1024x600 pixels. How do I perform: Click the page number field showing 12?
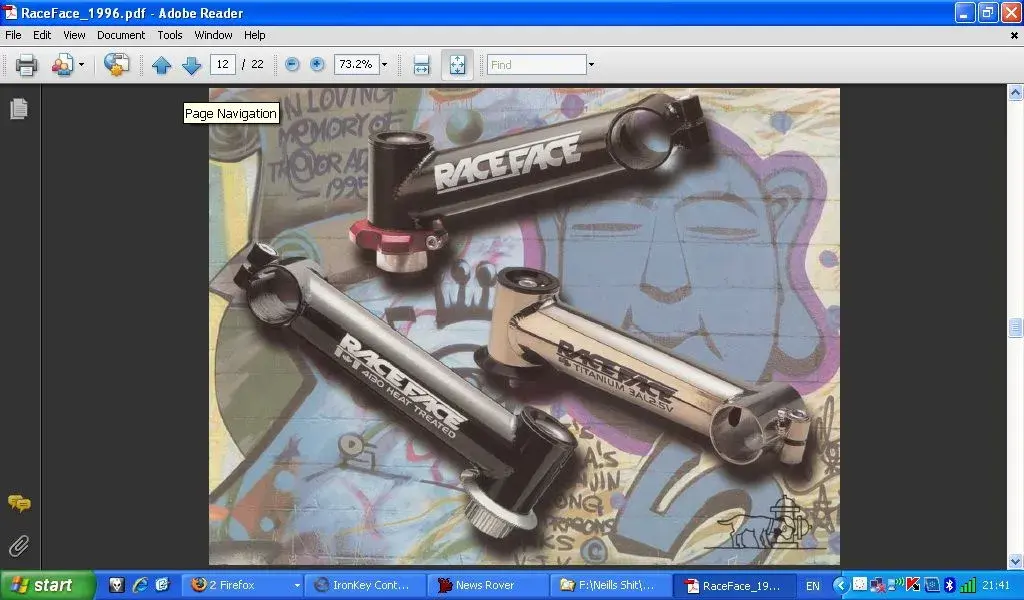223,64
